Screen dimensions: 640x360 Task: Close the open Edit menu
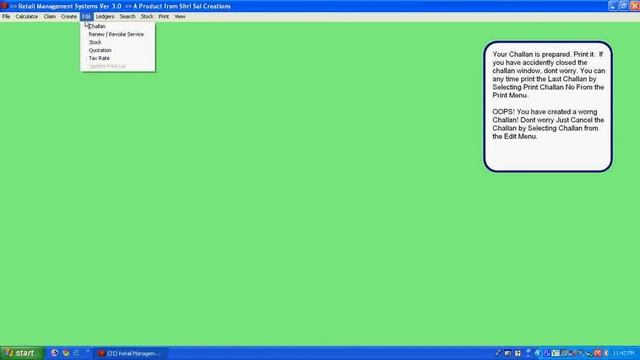tap(87, 17)
